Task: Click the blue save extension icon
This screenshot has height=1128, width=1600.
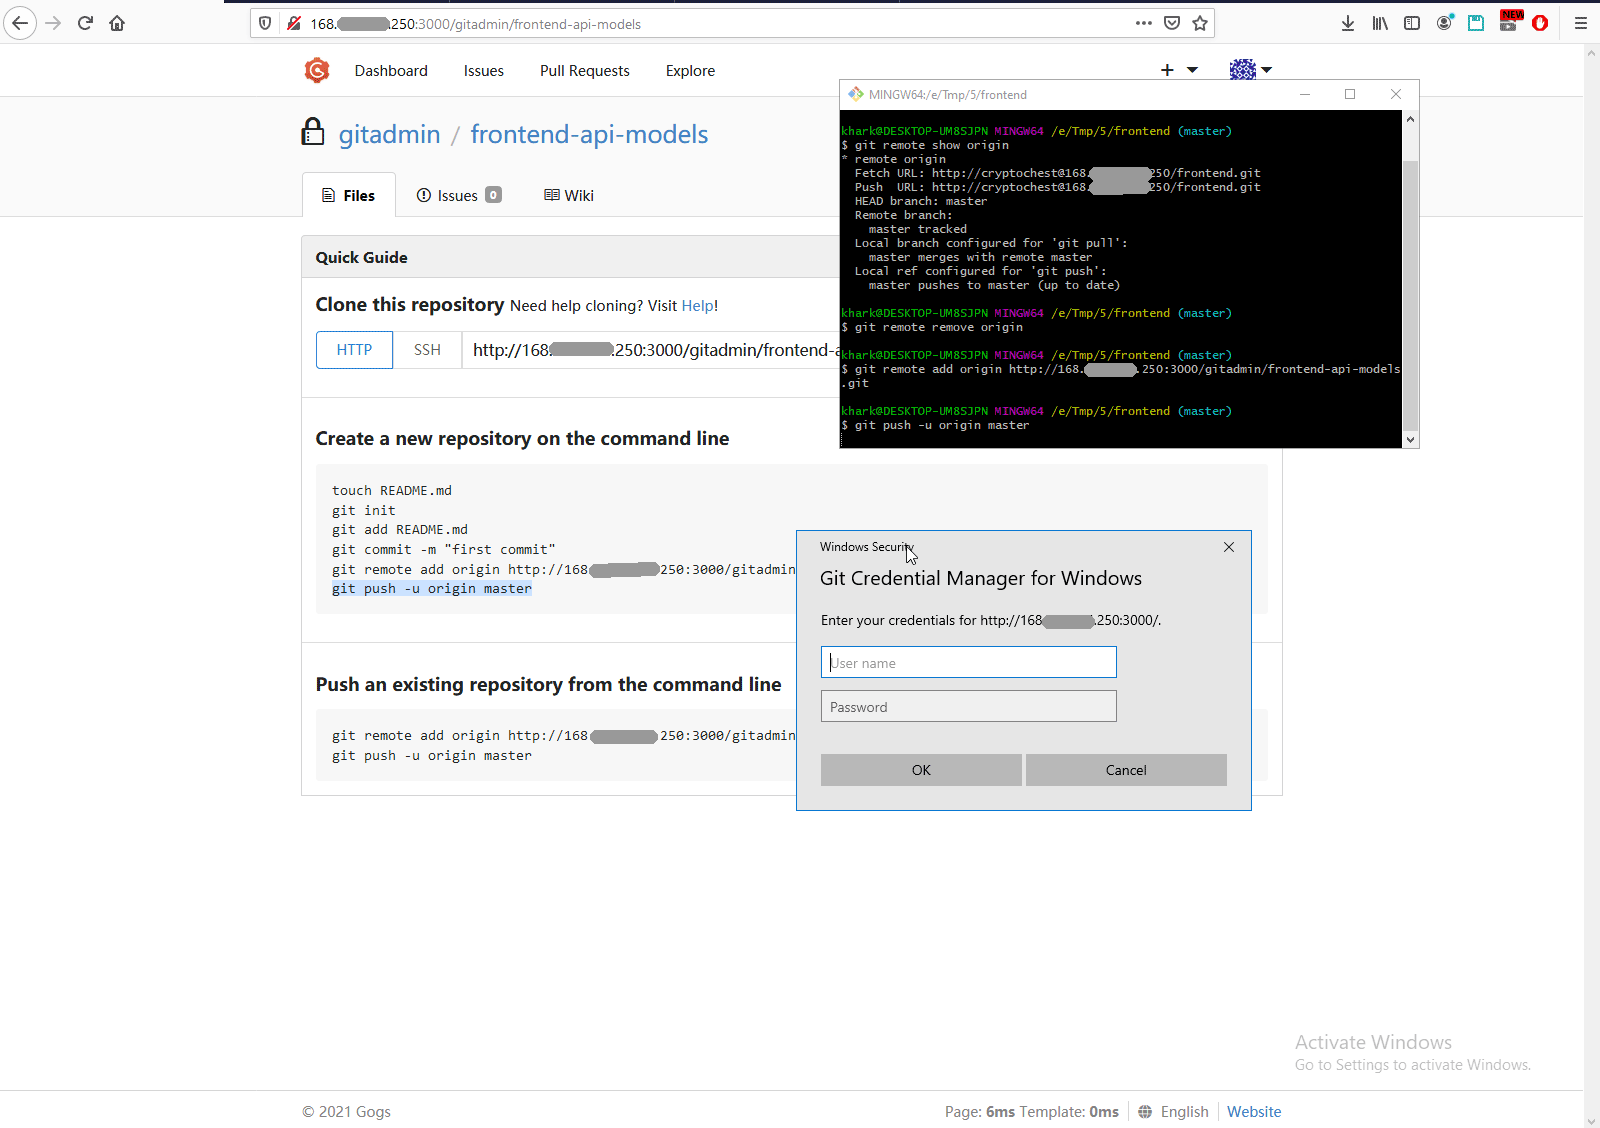Action: click(x=1476, y=23)
